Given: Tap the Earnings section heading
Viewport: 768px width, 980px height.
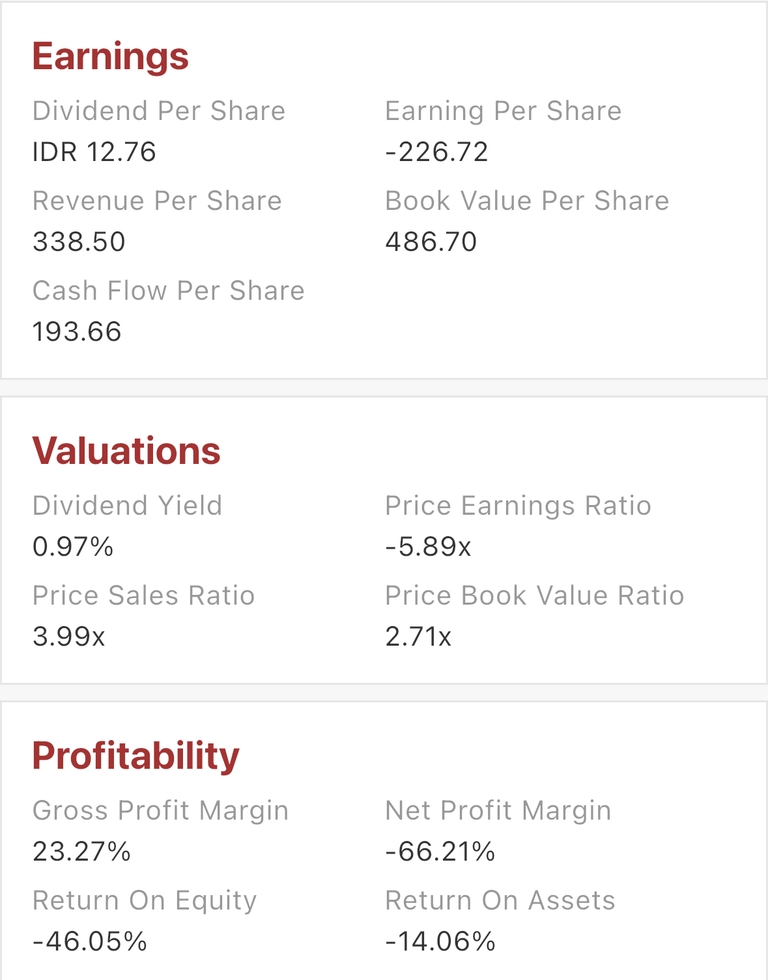Looking at the screenshot, I should point(110,56).
